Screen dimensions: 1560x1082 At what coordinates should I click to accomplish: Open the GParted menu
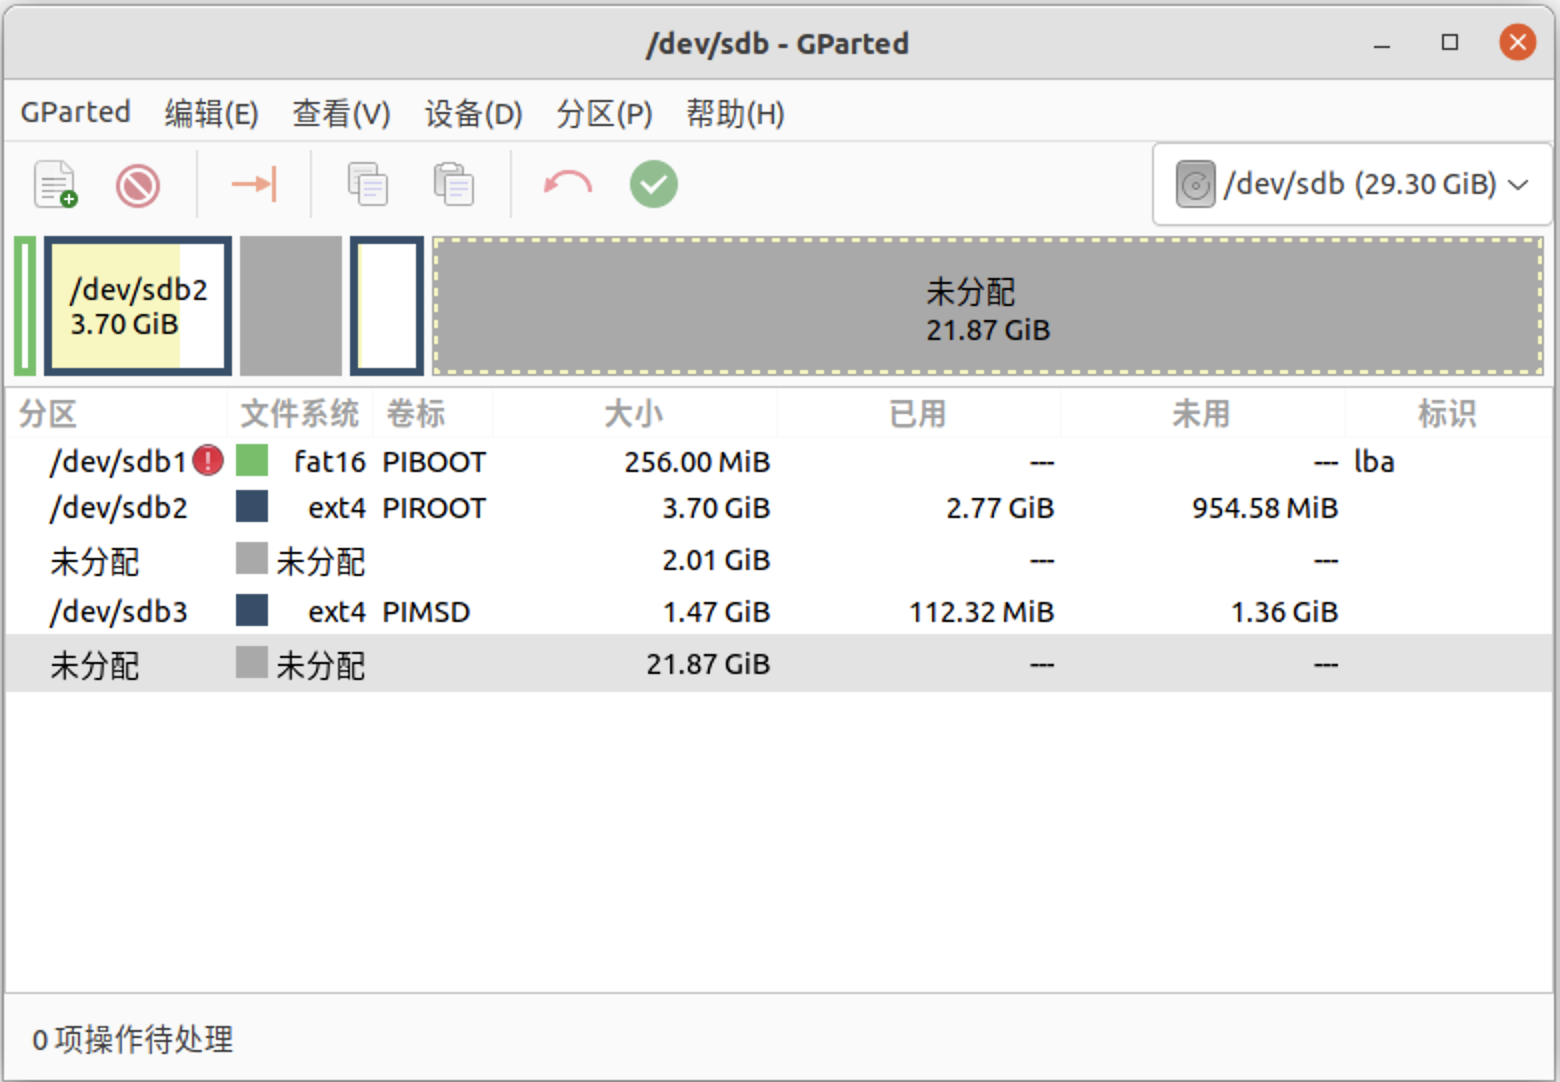click(x=75, y=112)
